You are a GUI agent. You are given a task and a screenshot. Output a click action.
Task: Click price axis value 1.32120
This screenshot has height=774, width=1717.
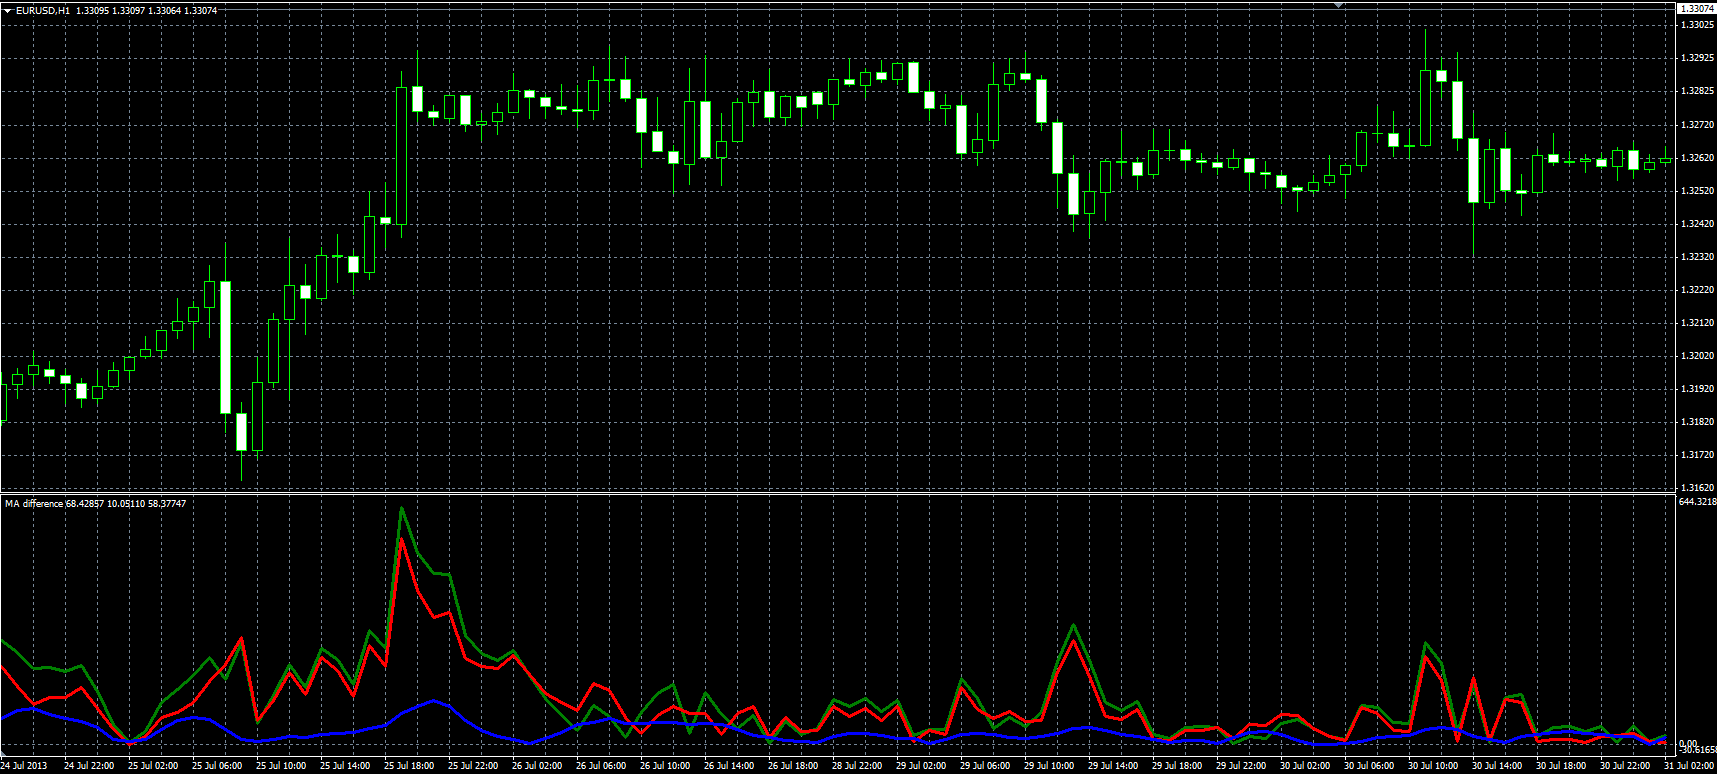[x=1698, y=323]
